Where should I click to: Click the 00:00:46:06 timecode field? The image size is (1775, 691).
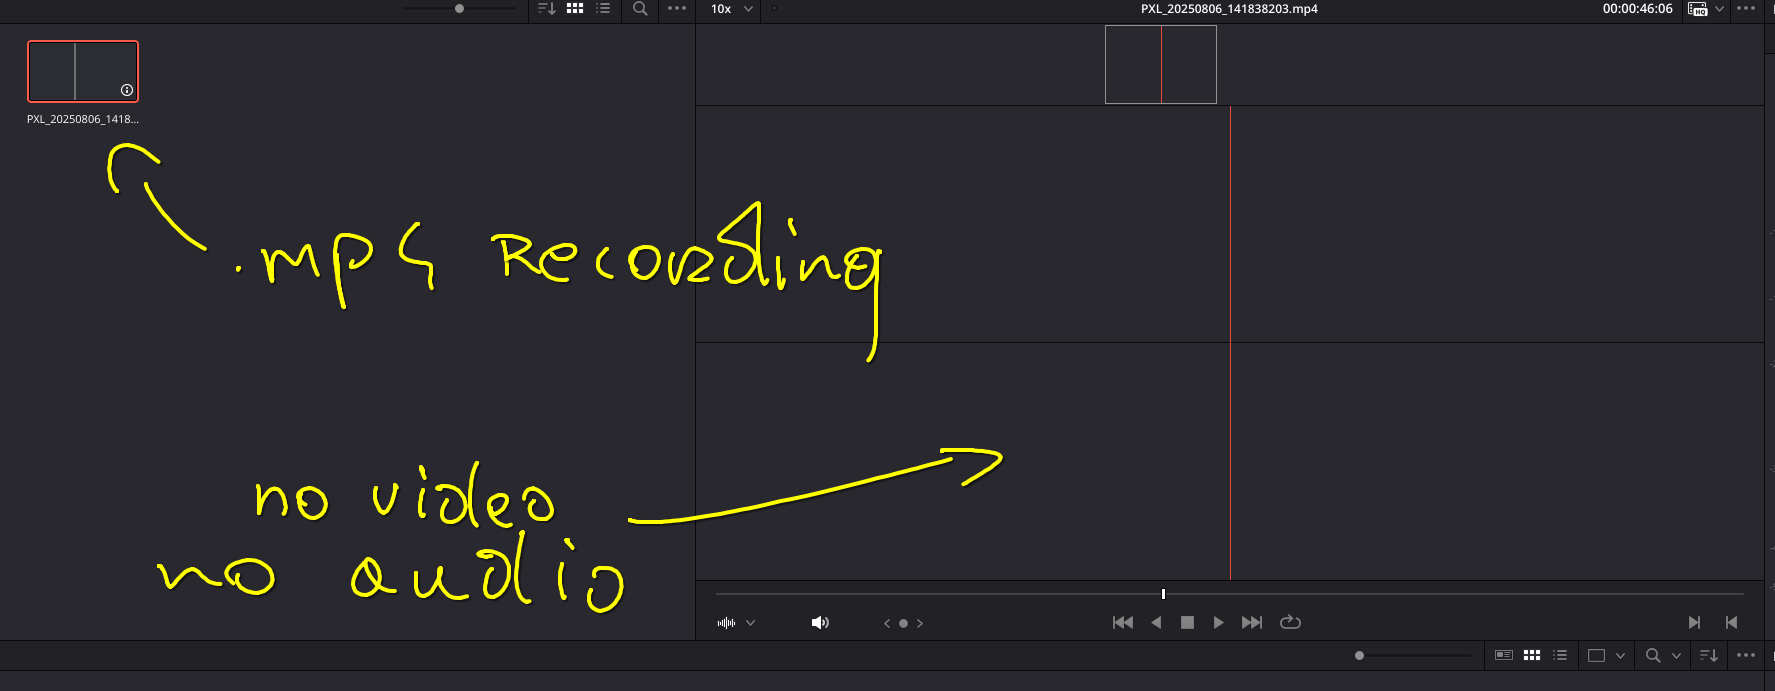(1637, 9)
